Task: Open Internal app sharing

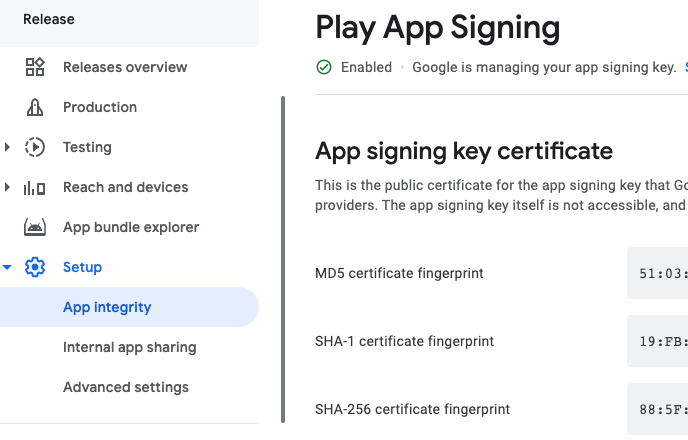Action: (x=129, y=347)
